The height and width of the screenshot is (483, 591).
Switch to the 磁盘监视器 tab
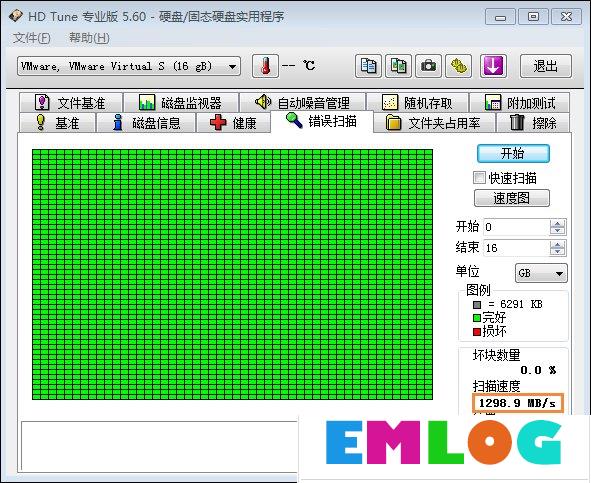point(181,103)
